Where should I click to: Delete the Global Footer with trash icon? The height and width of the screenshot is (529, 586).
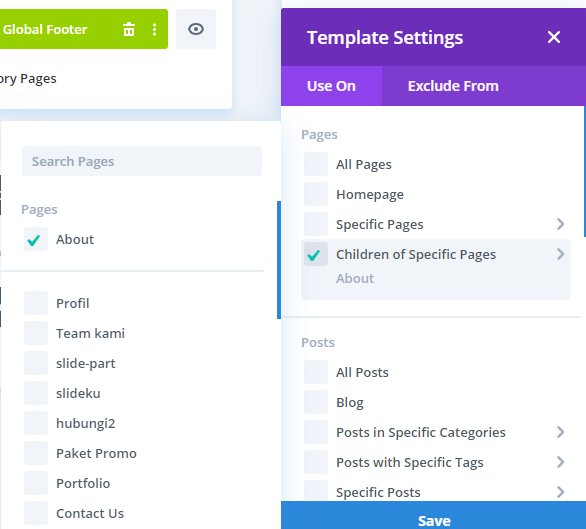129,29
